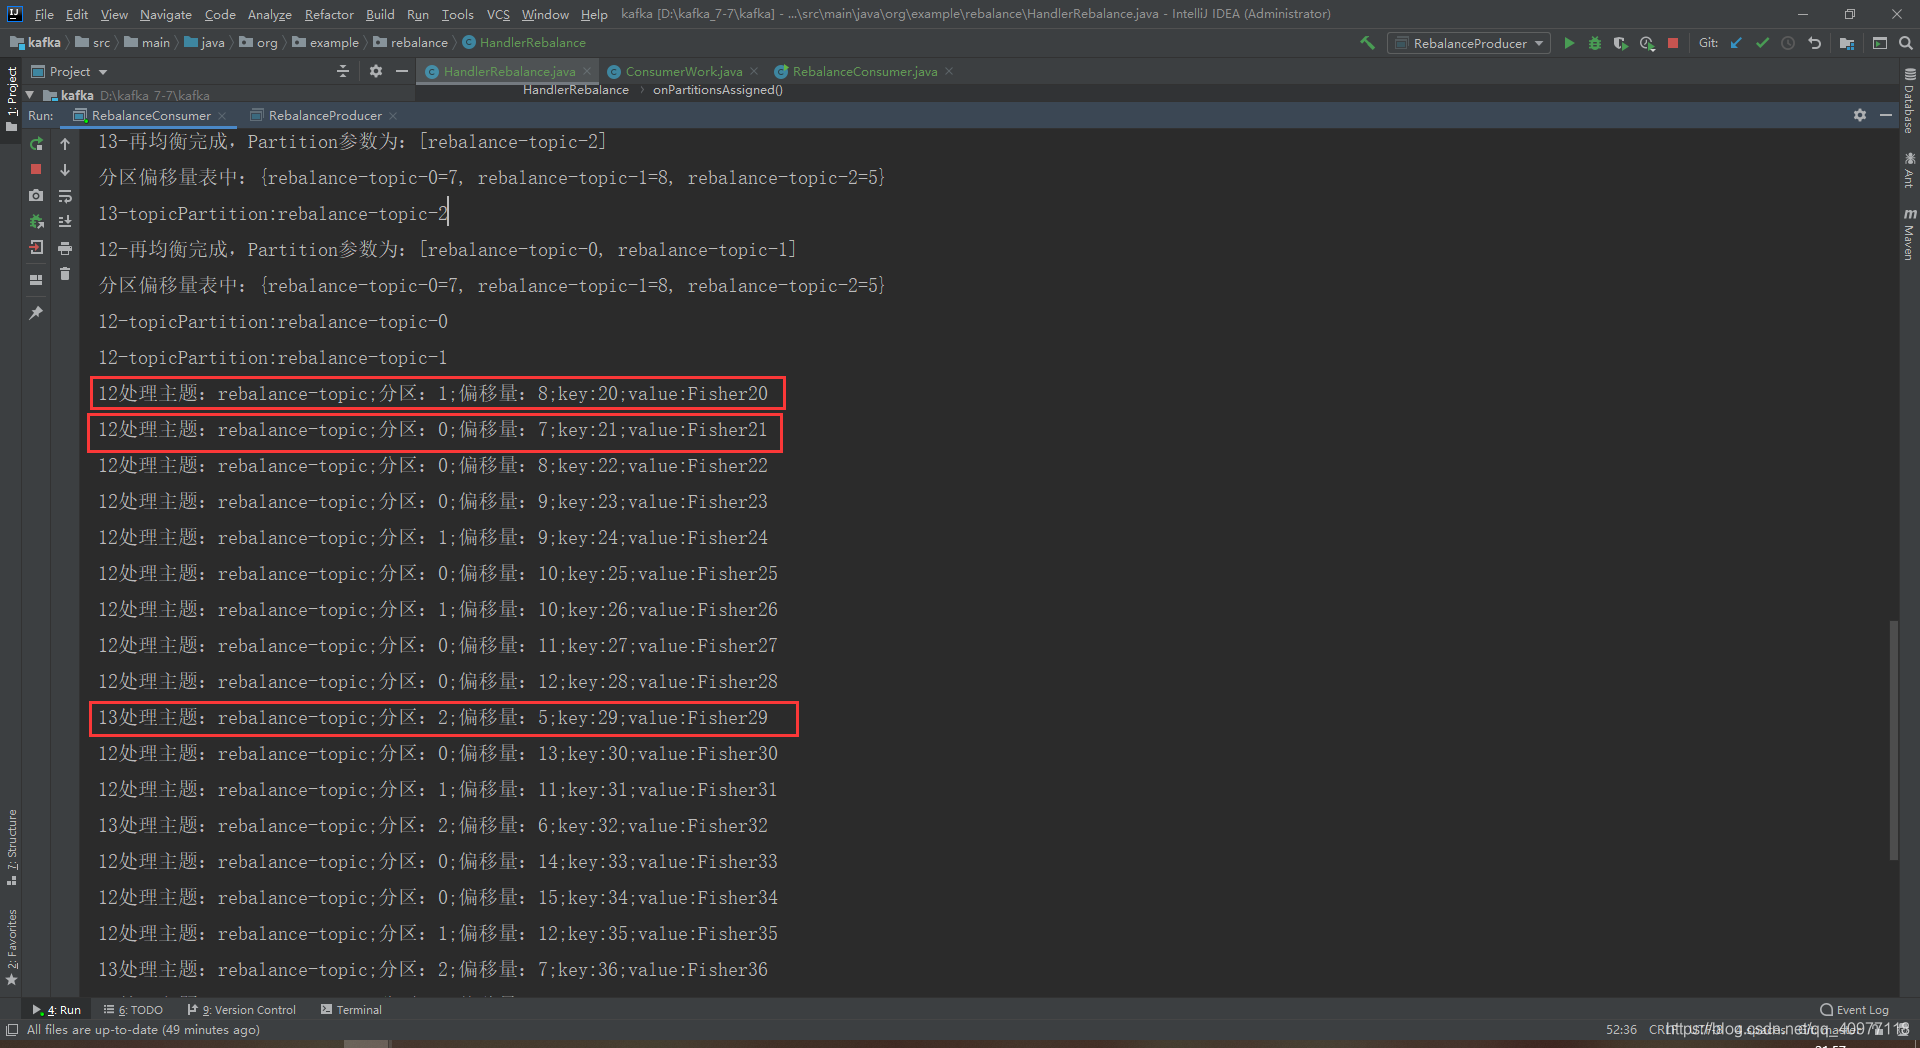
Task: Open the Database side panel
Action: pos(1910,101)
